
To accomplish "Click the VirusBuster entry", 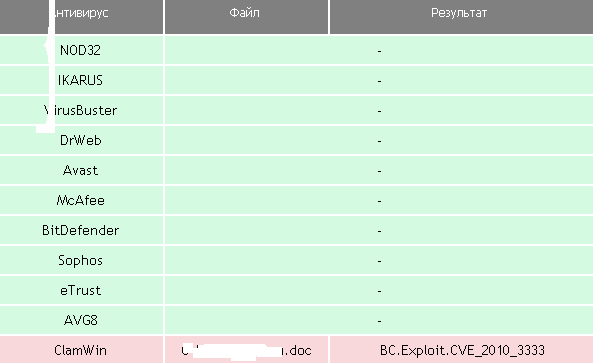I will click(x=80, y=110).
